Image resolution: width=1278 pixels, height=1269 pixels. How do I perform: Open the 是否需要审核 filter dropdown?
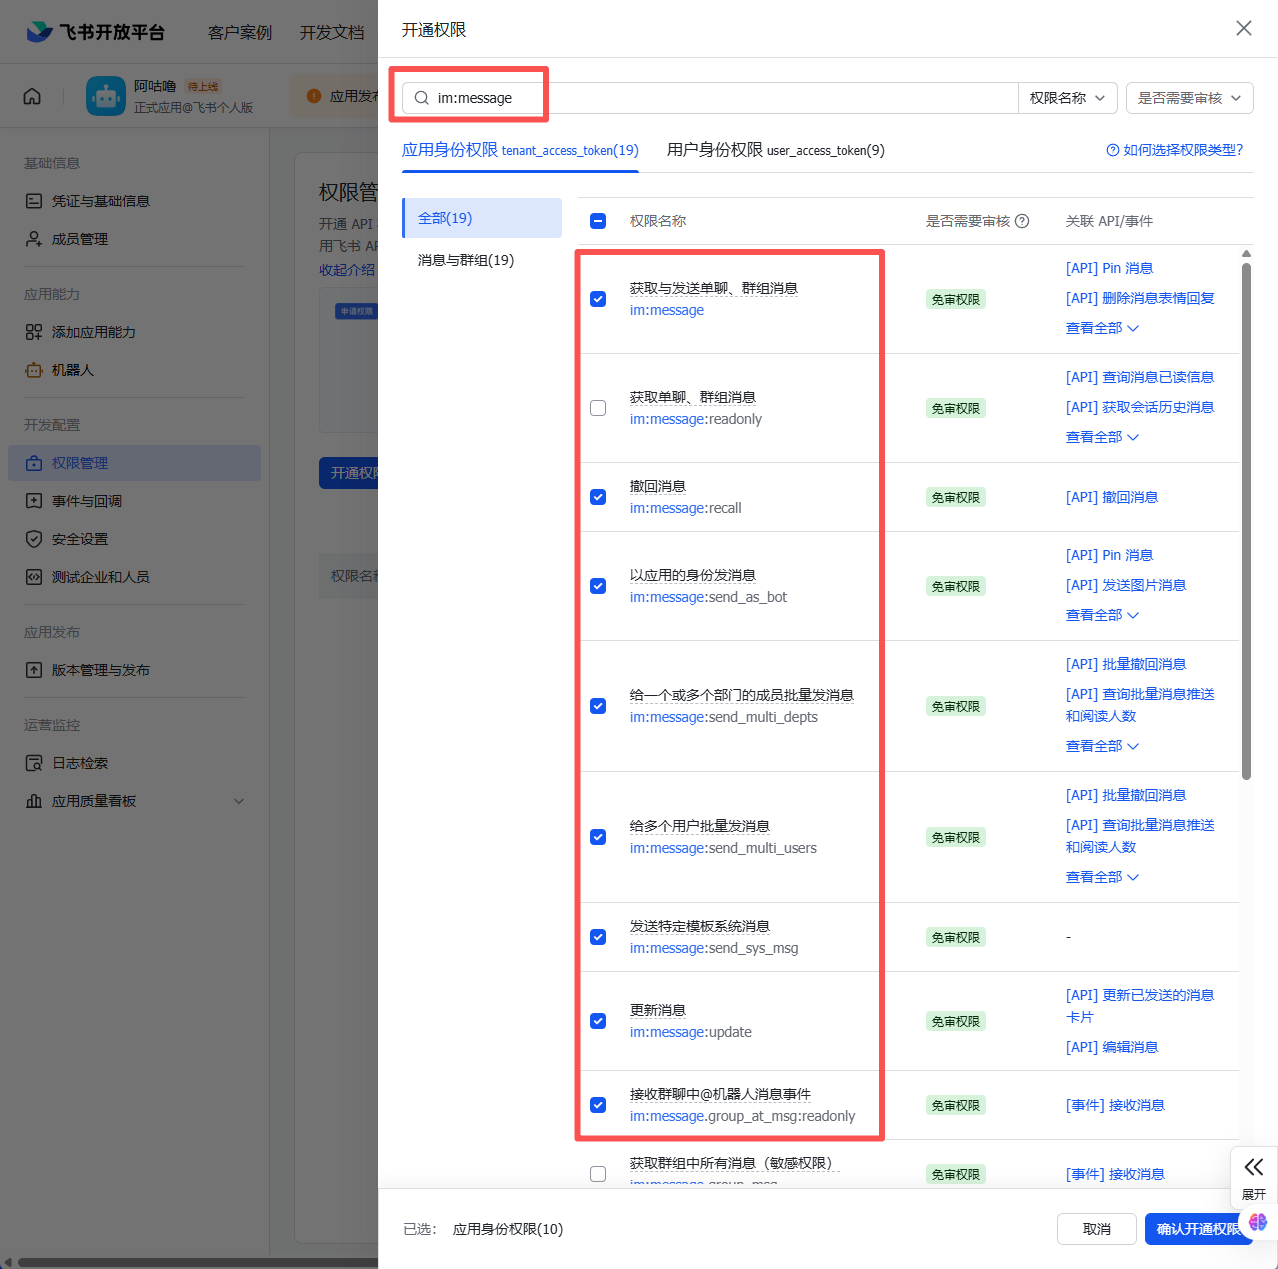coord(1189,98)
